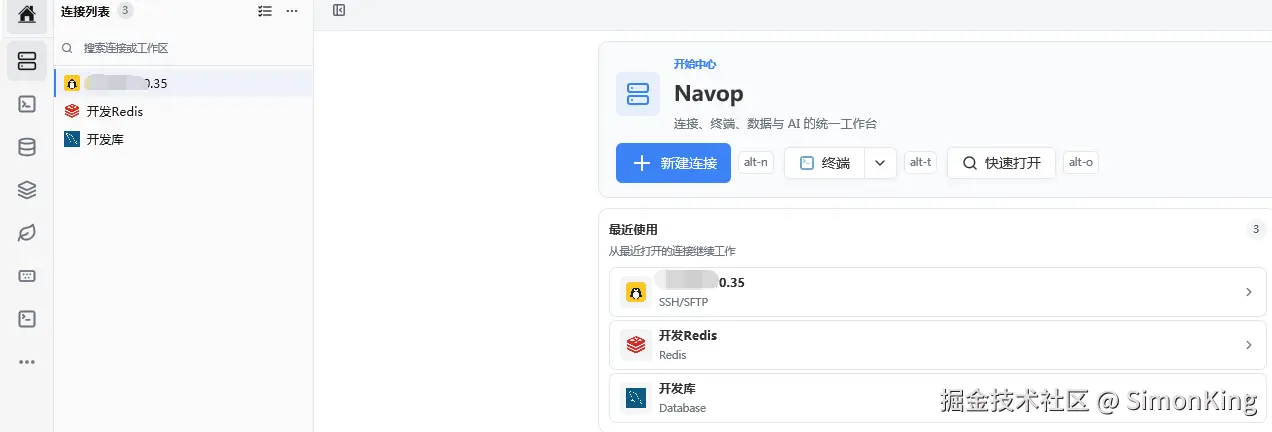Open the database cylinder sidebar icon
Screen dimensions: 1272x432
click(27, 147)
